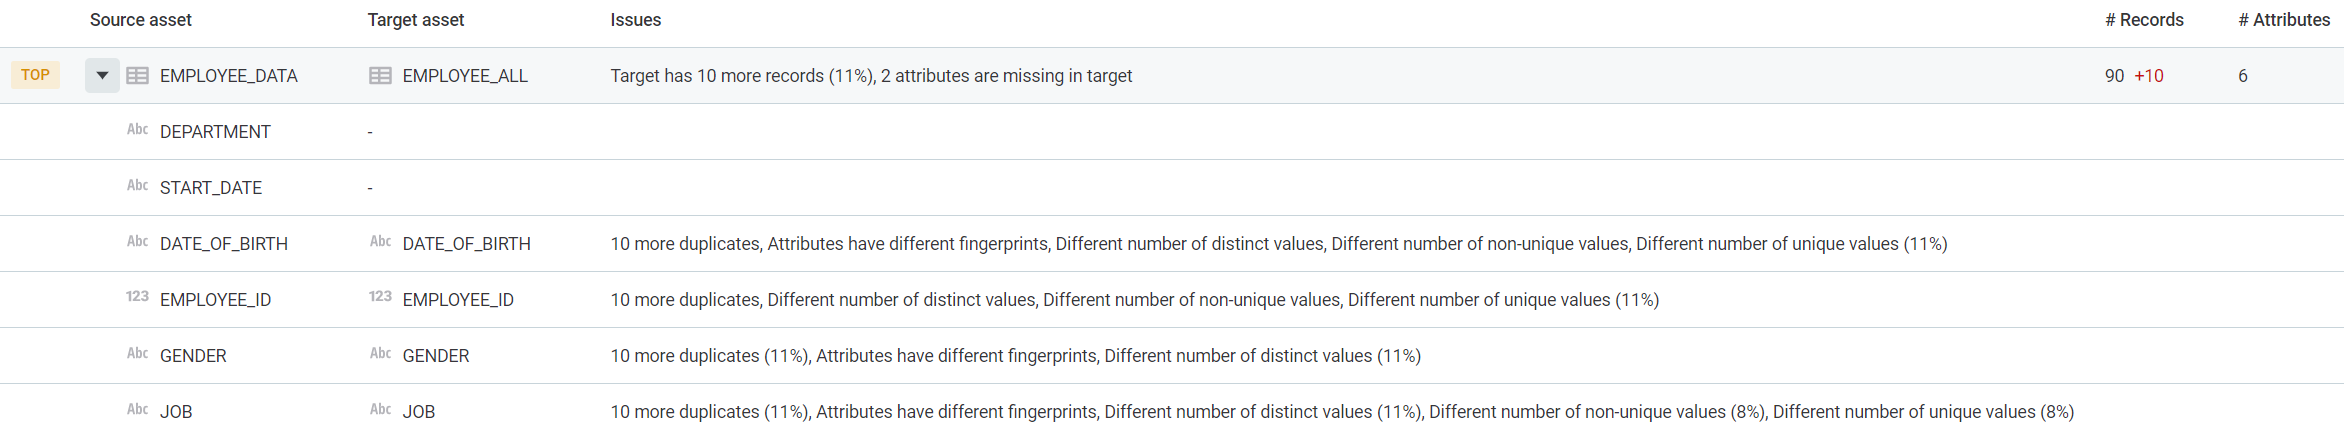Screen dimensions: 2344x433
Task: Select the source JOB attribute row
Action: pos(176,412)
